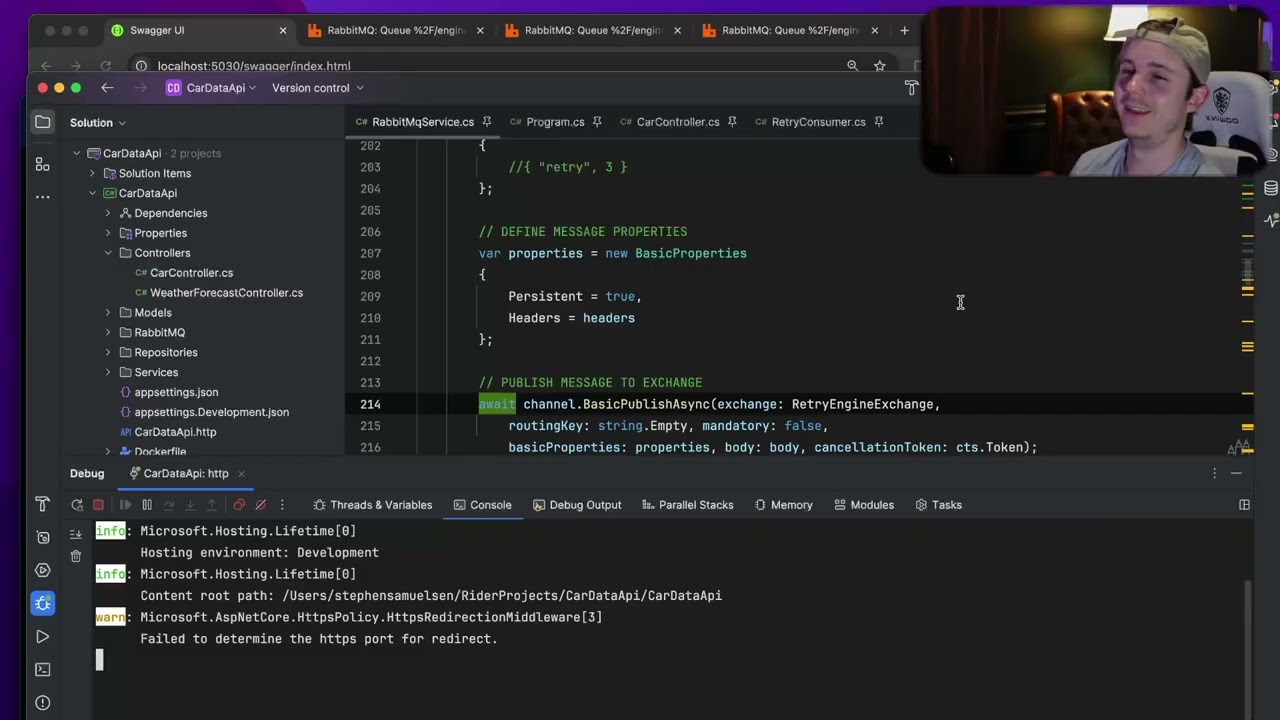Open the Parallel Stacks tab
This screenshot has width=1280, height=720.
point(687,505)
